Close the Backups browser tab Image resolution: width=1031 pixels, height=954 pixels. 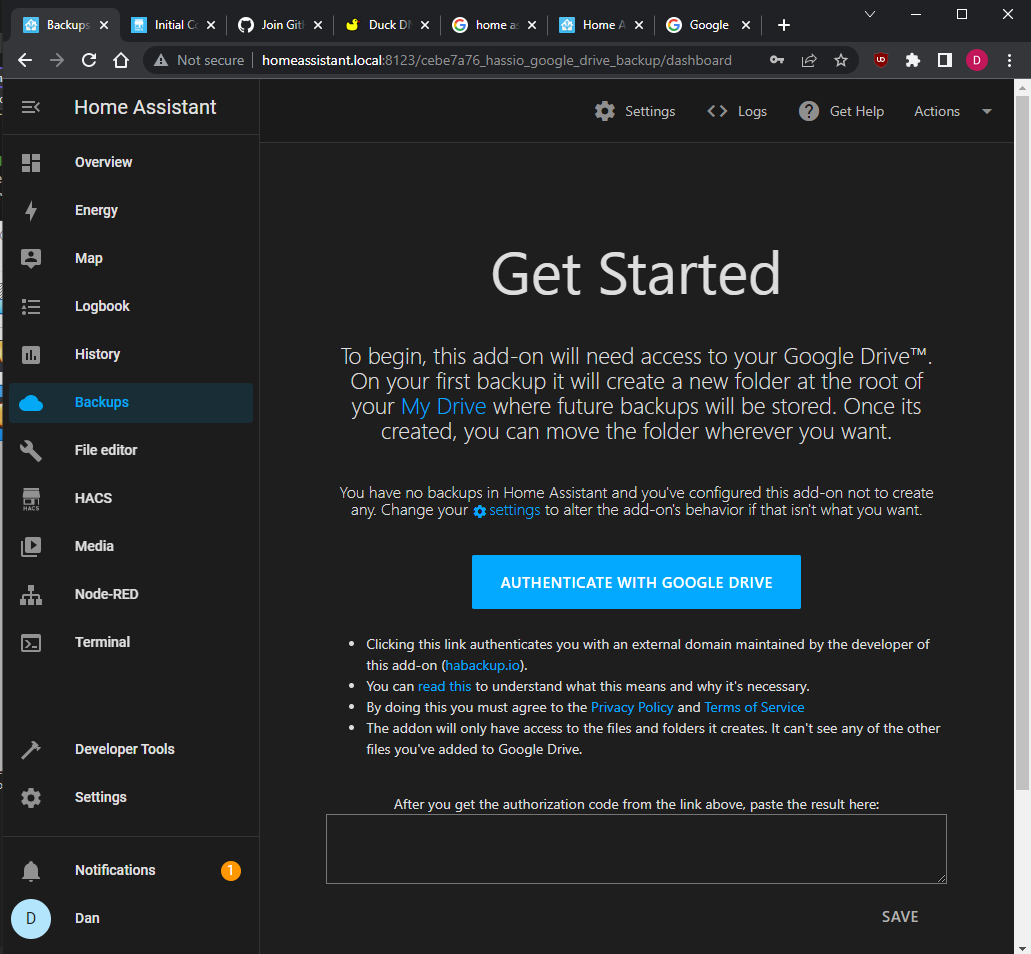104,25
